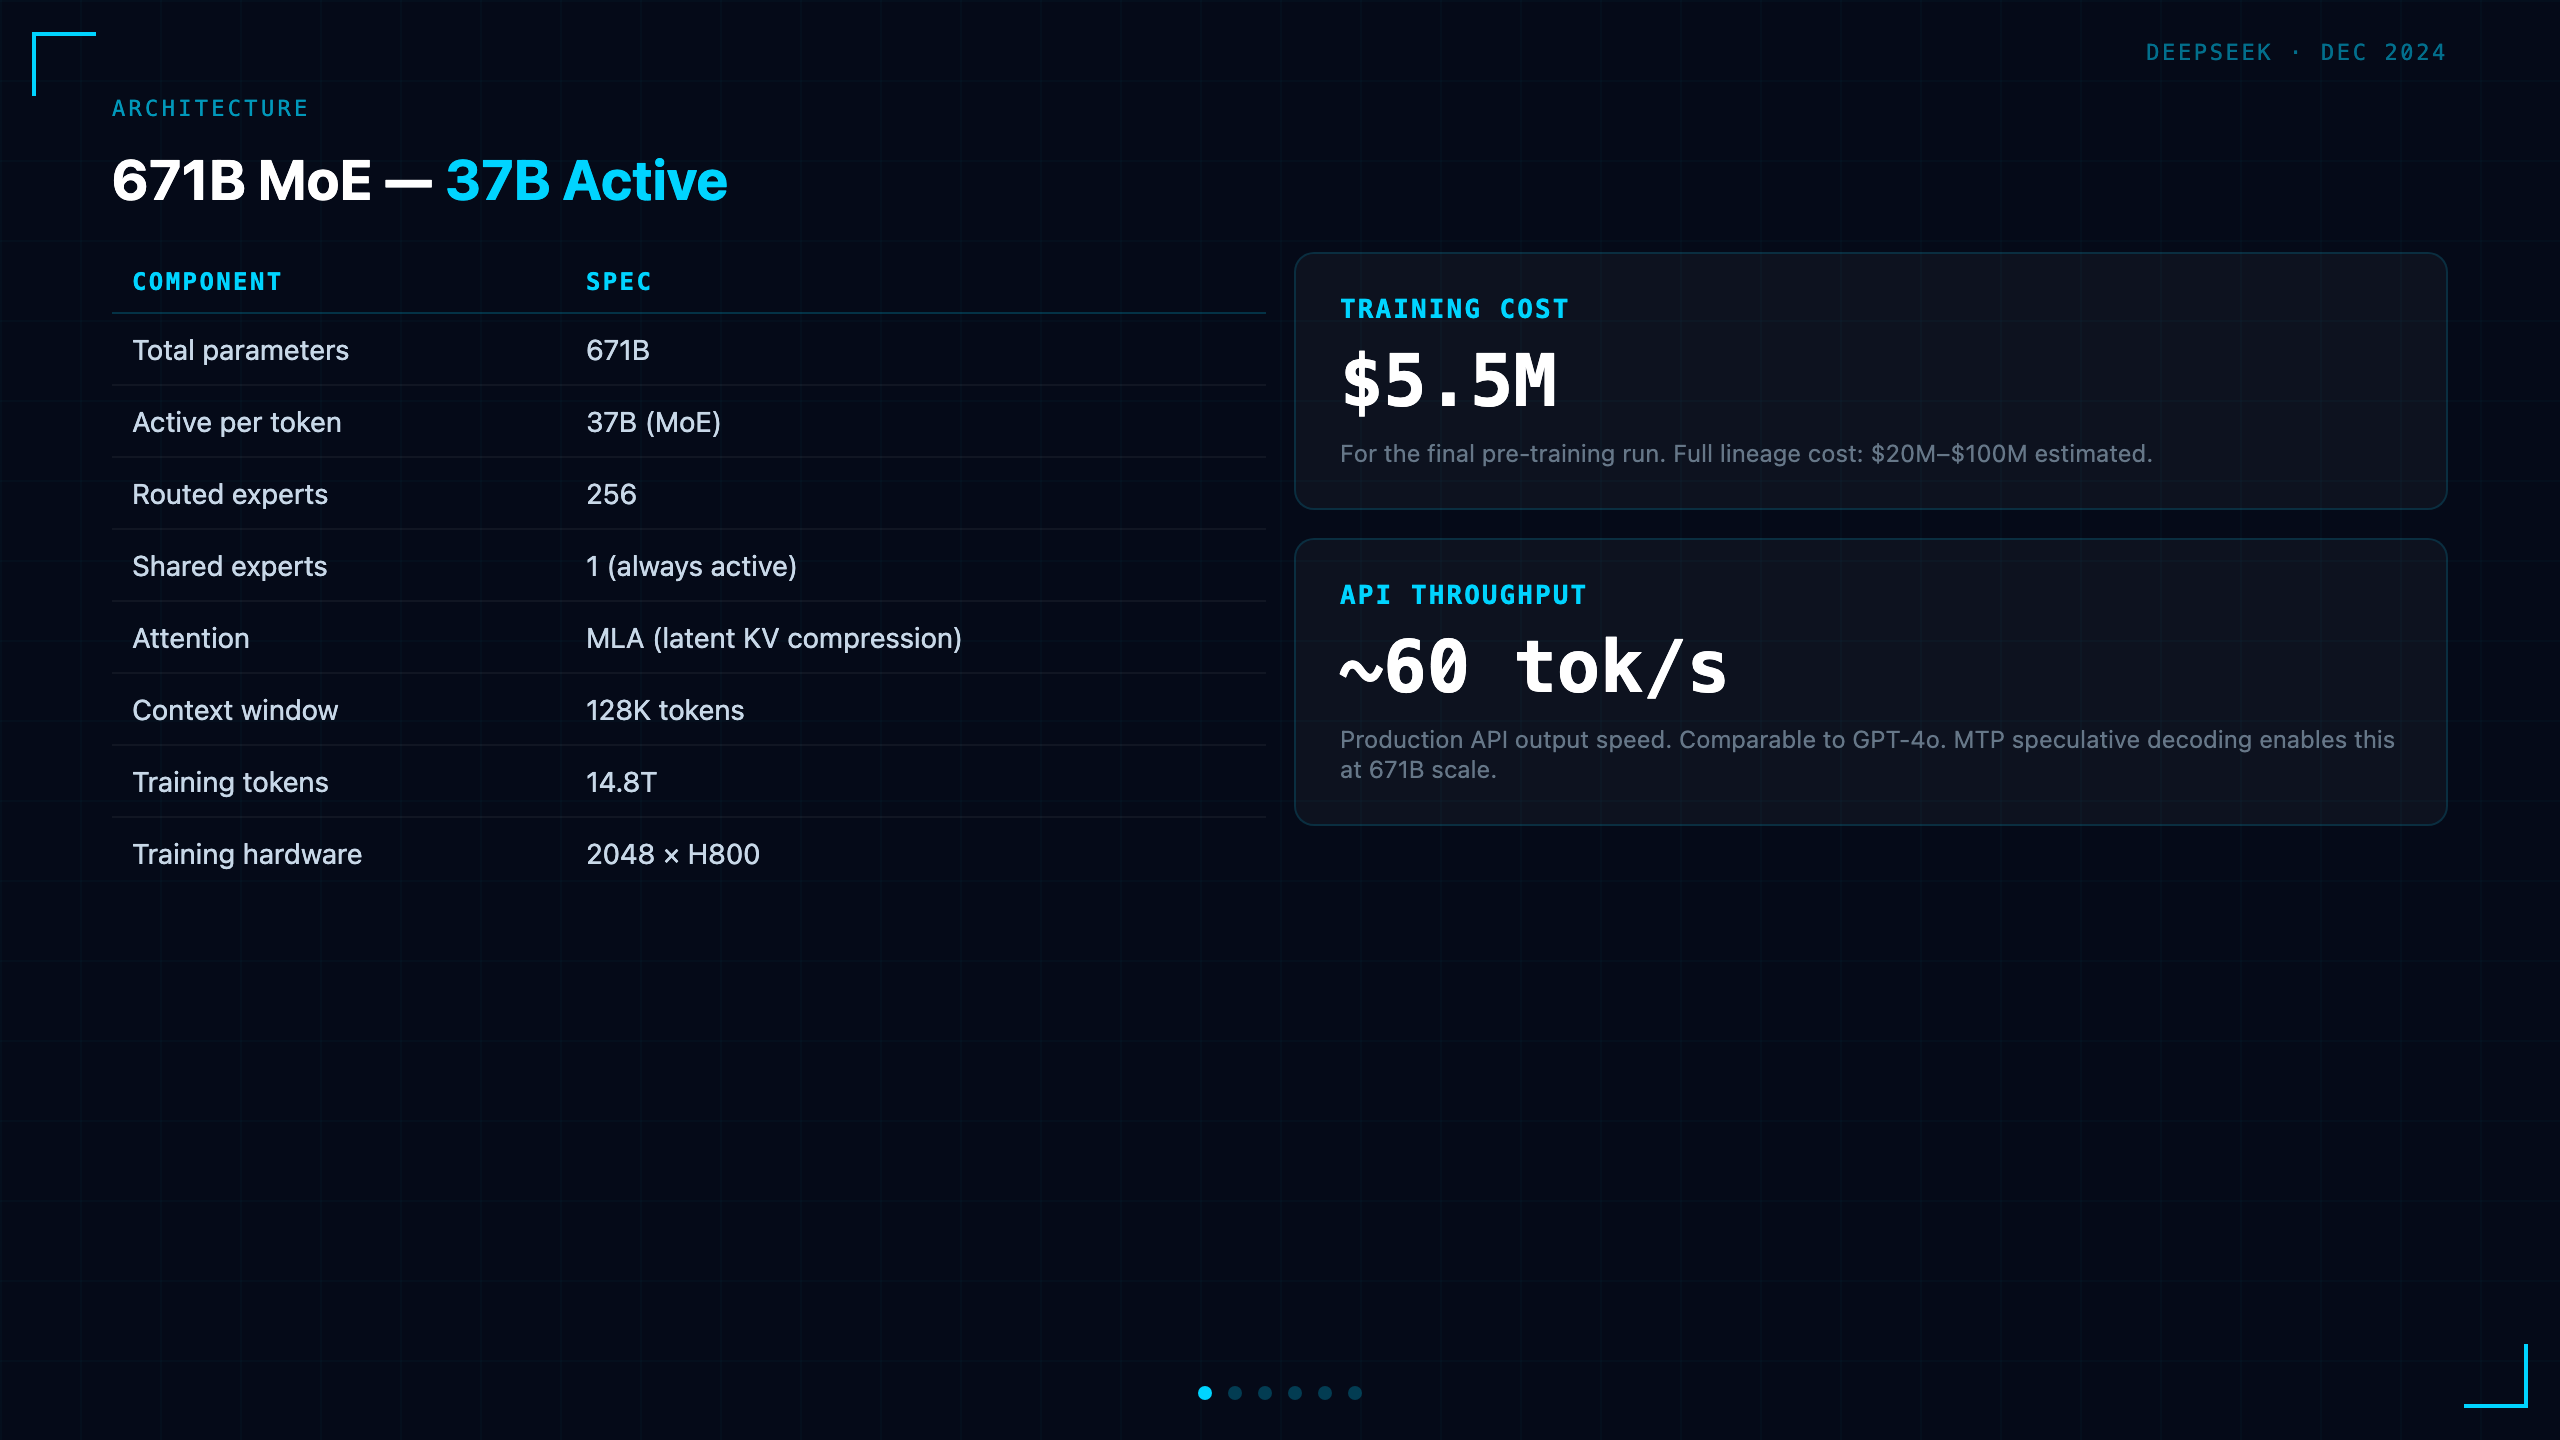Click the bottom-right corner bracket decoration
The width and height of the screenshot is (2560, 1440).
point(2496,1376)
